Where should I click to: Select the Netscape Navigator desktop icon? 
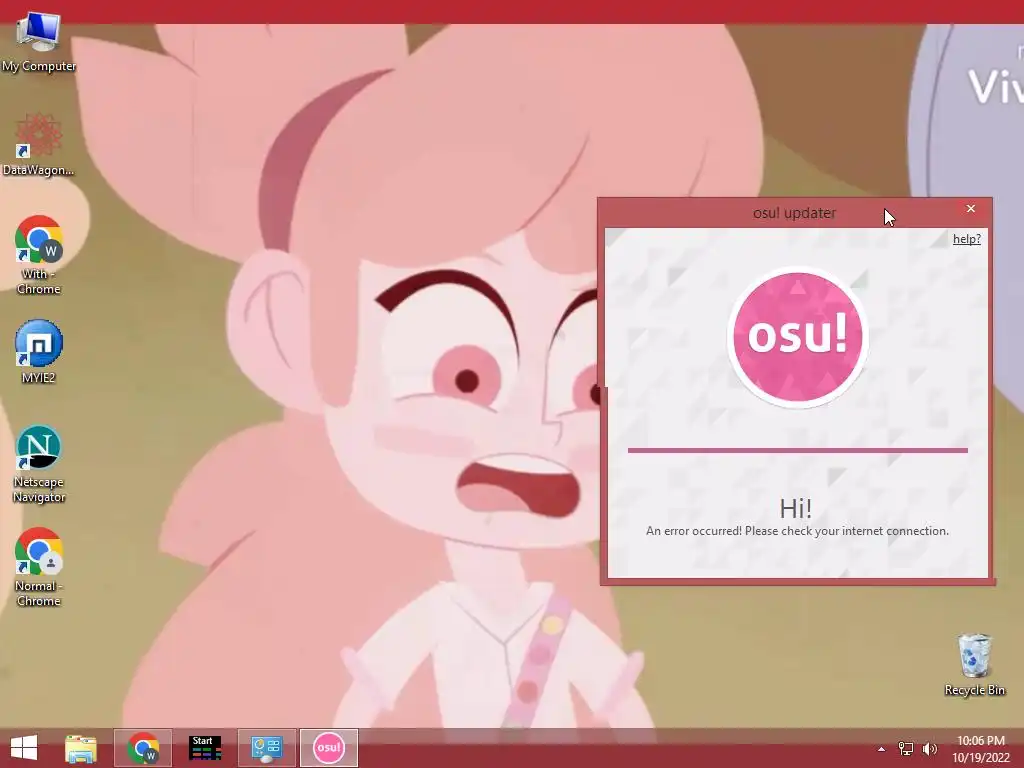pyautogui.click(x=39, y=464)
